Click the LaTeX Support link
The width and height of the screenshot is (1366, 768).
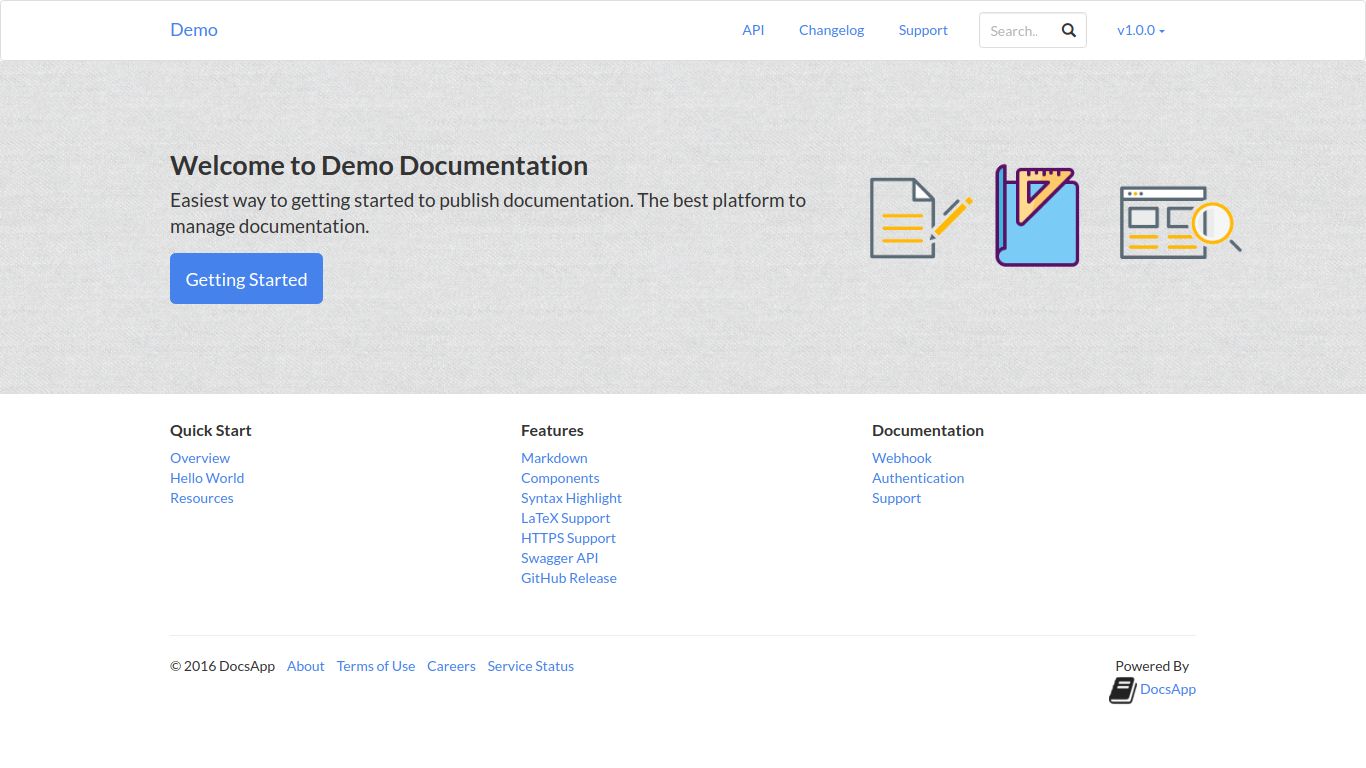tap(565, 518)
